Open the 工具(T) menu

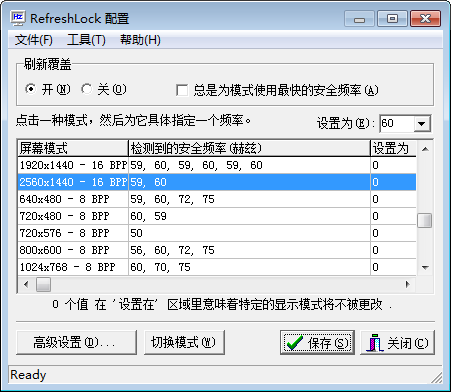tap(86, 40)
